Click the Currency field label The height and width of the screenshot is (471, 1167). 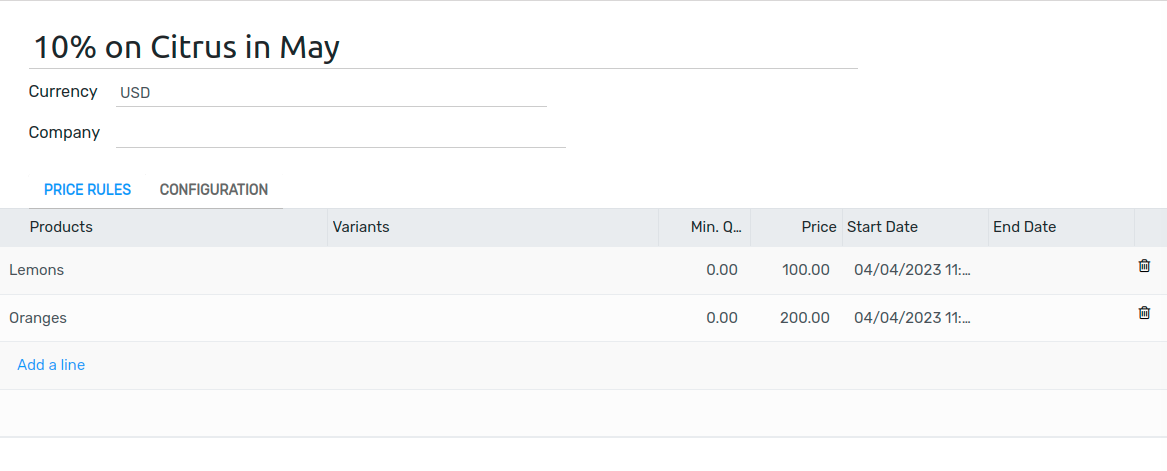[x=63, y=92]
